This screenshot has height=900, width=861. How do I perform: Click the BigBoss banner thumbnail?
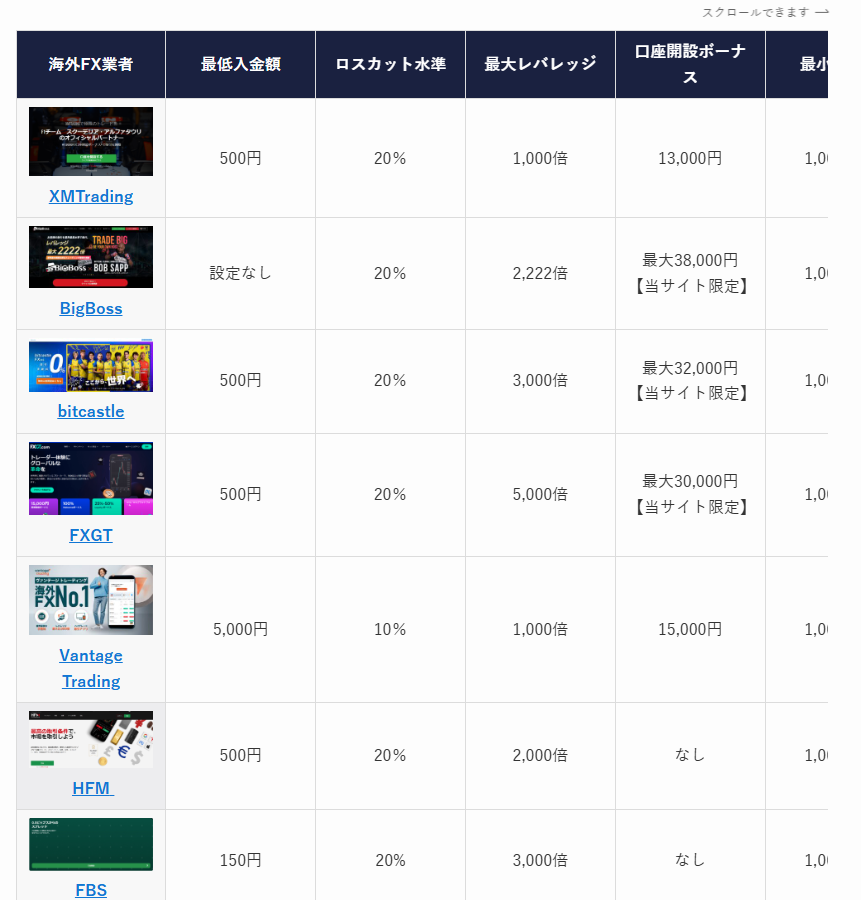[91, 257]
